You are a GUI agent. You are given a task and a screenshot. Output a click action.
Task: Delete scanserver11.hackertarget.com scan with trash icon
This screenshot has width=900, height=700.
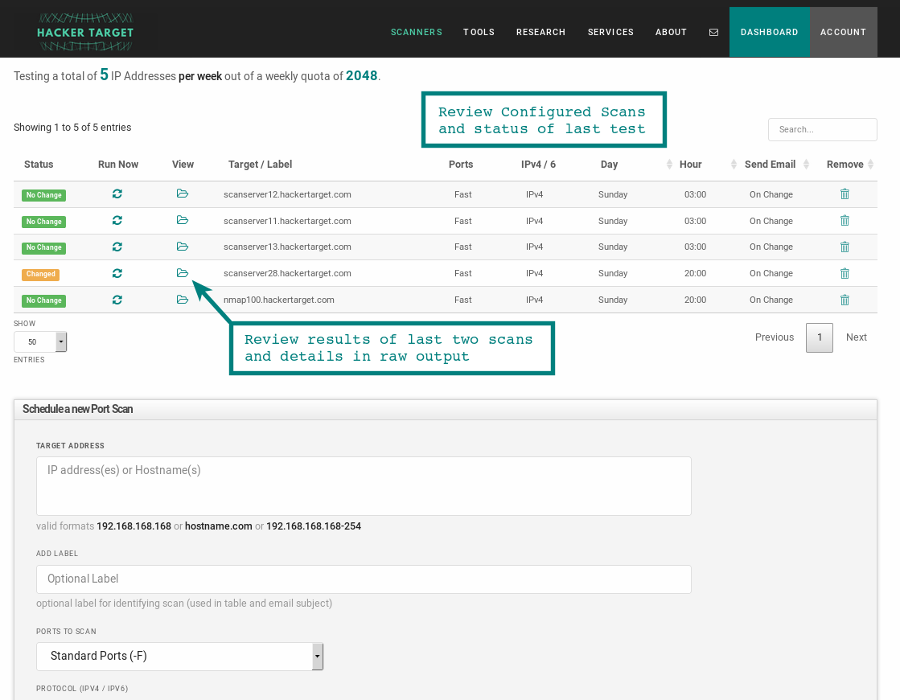pos(845,220)
